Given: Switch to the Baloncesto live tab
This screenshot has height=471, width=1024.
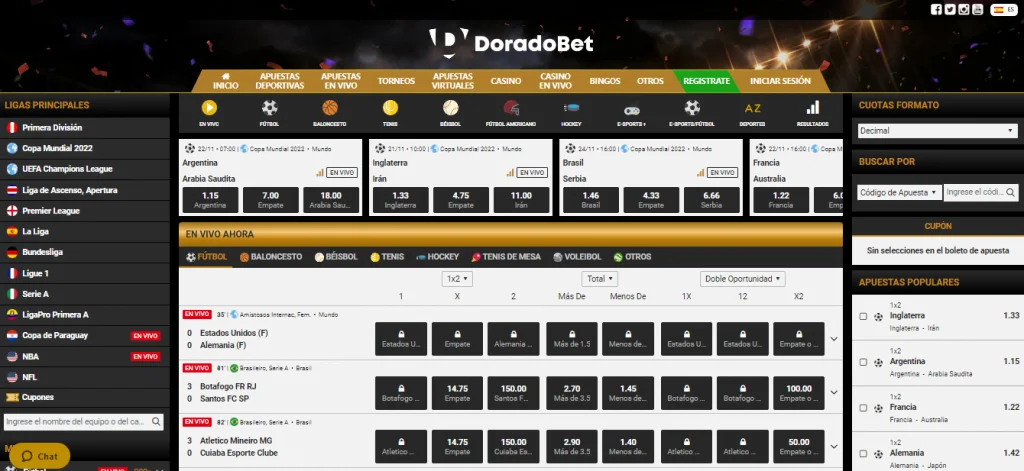Looking at the screenshot, I should (x=271, y=257).
